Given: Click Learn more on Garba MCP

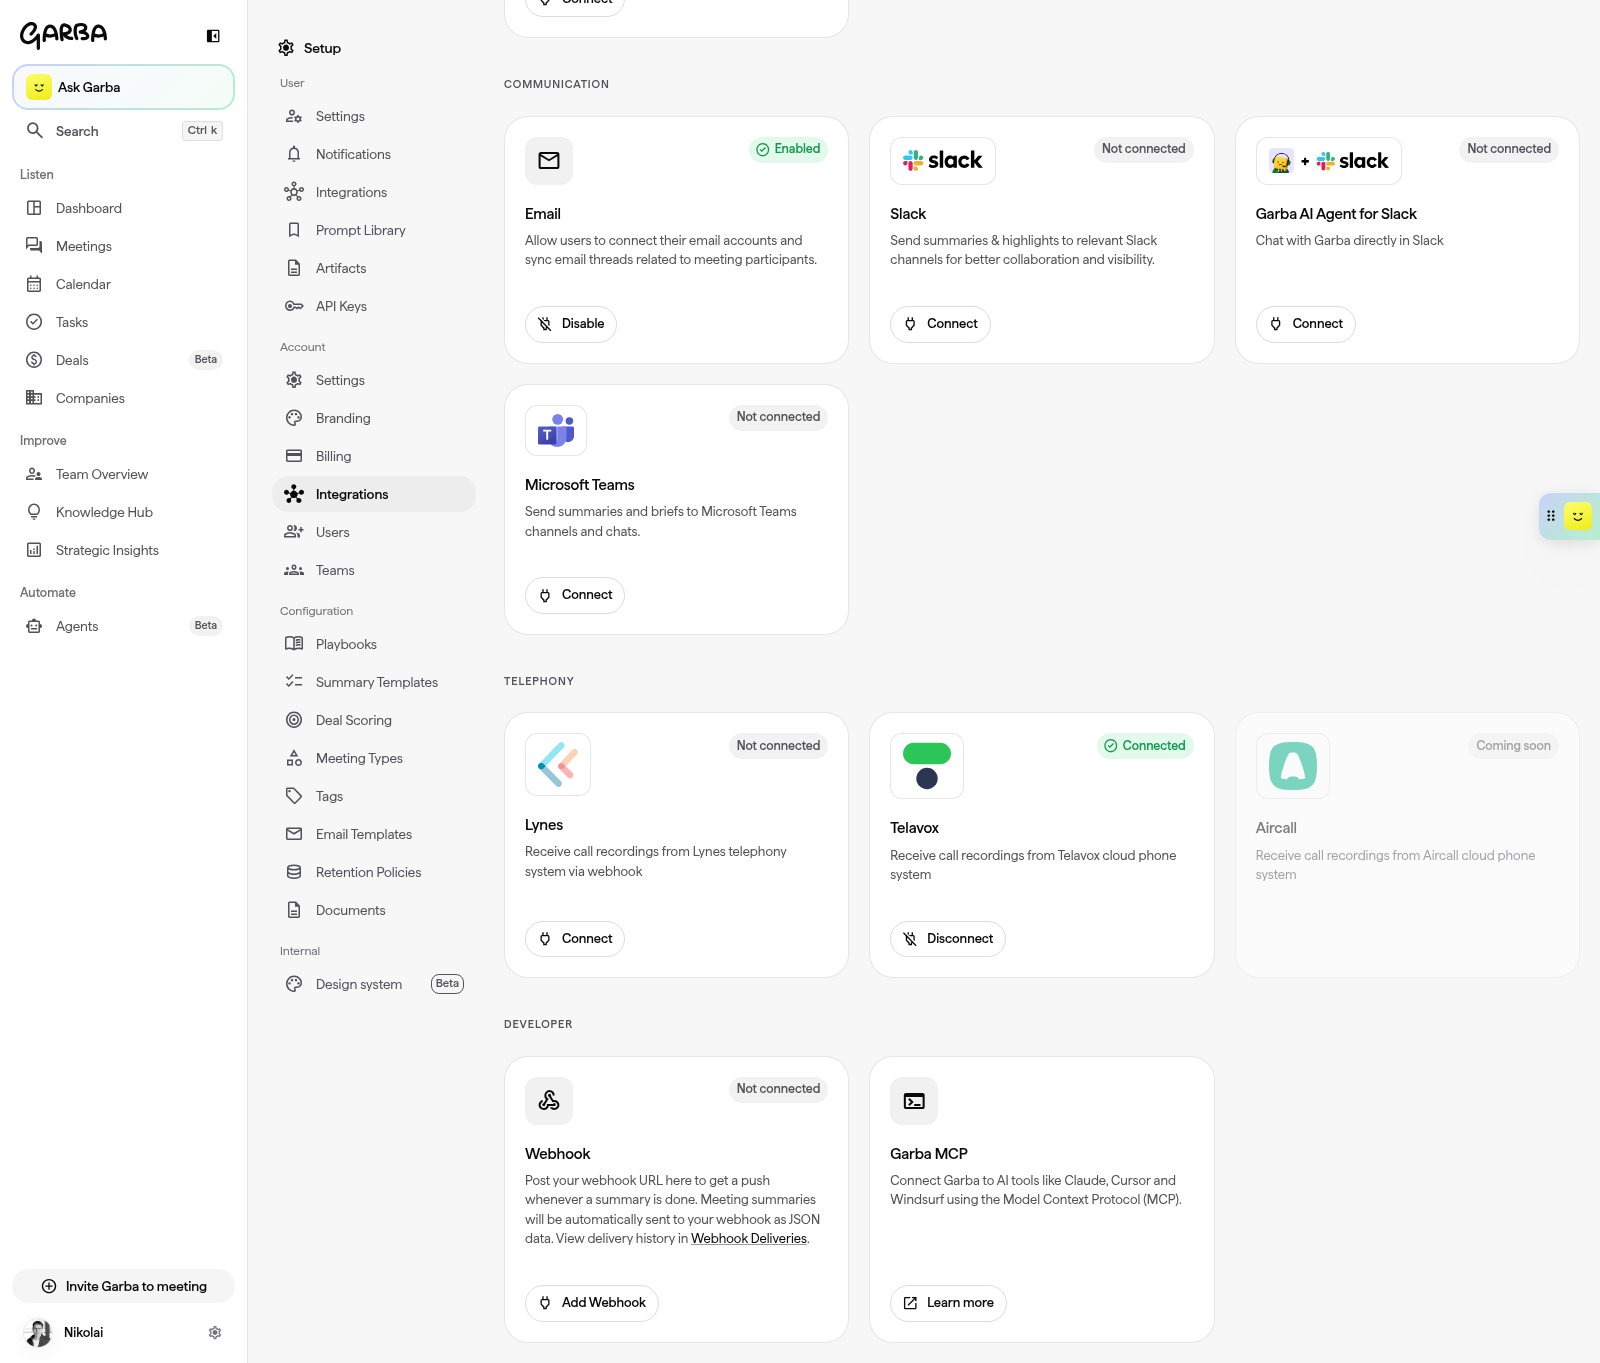Looking at the screenshot, I should pos(948,1303).
